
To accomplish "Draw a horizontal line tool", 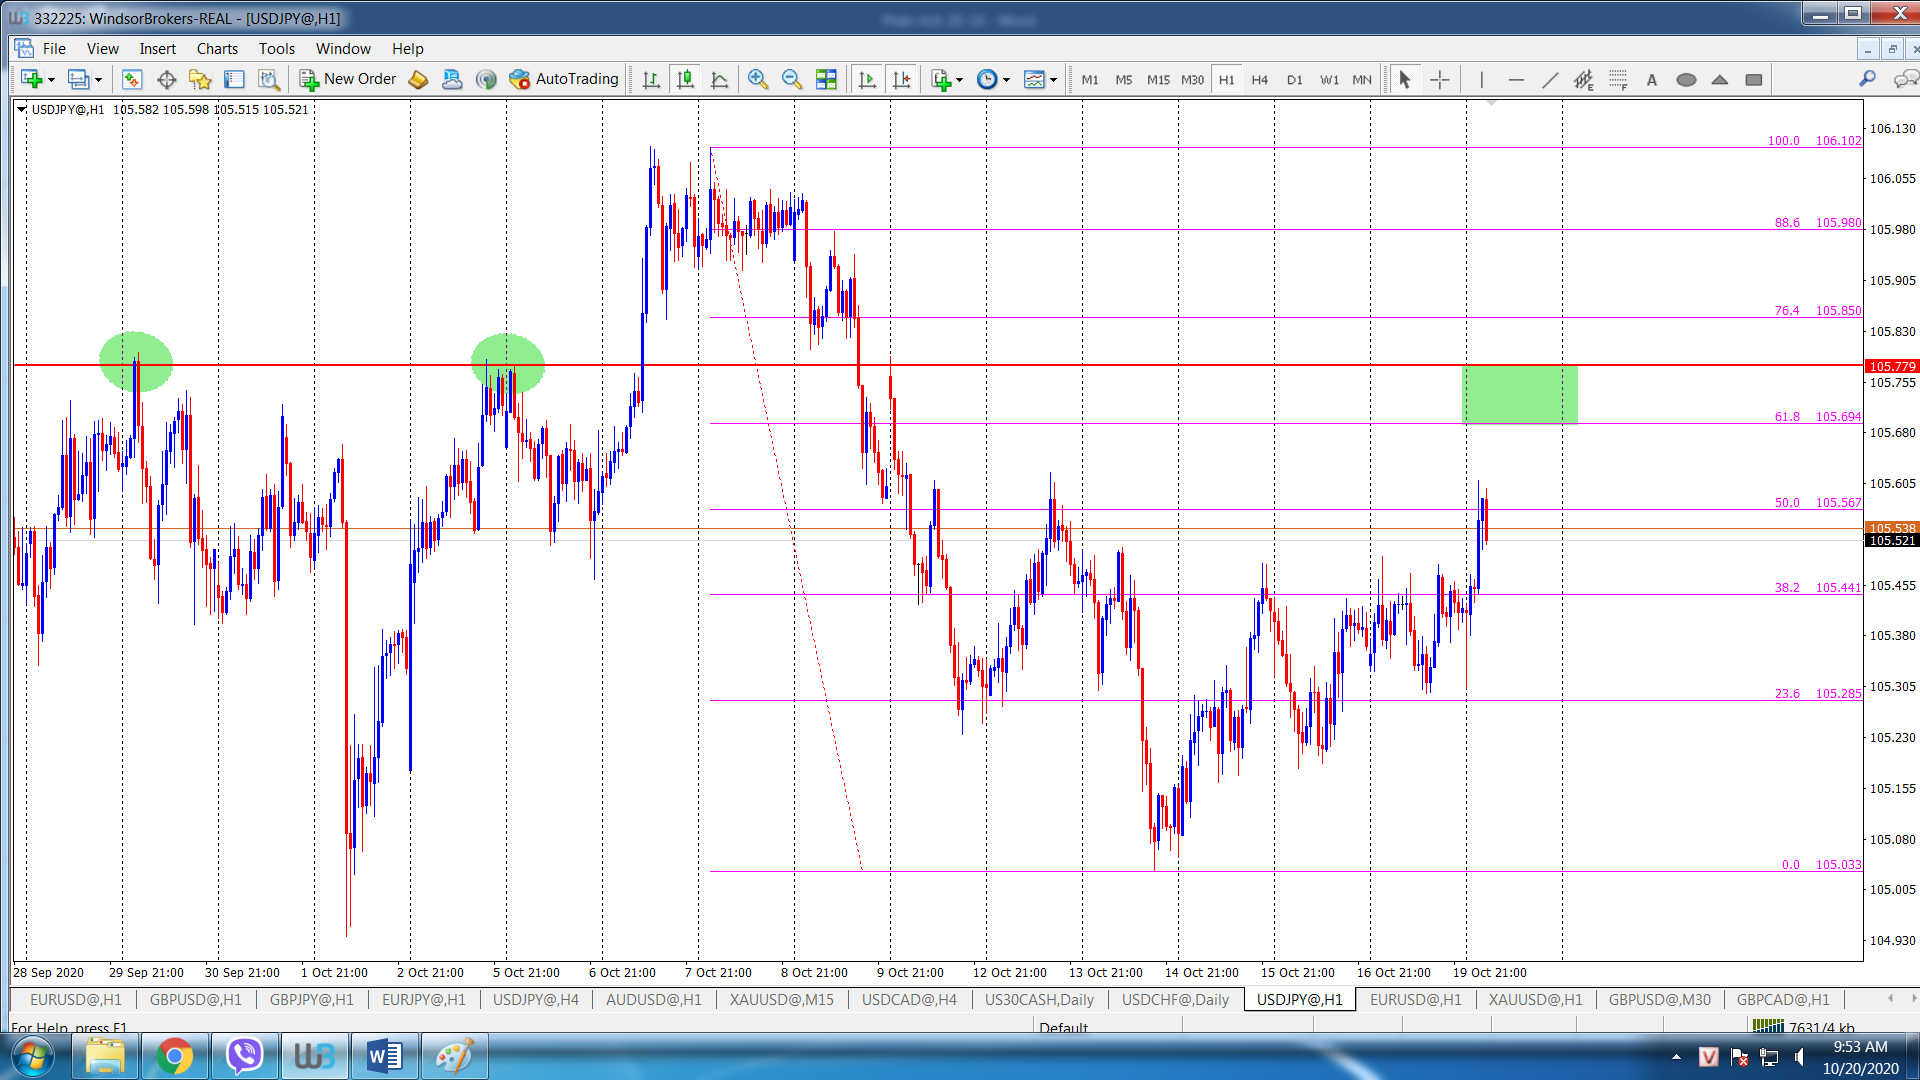I will click(x=1516, y=79).
